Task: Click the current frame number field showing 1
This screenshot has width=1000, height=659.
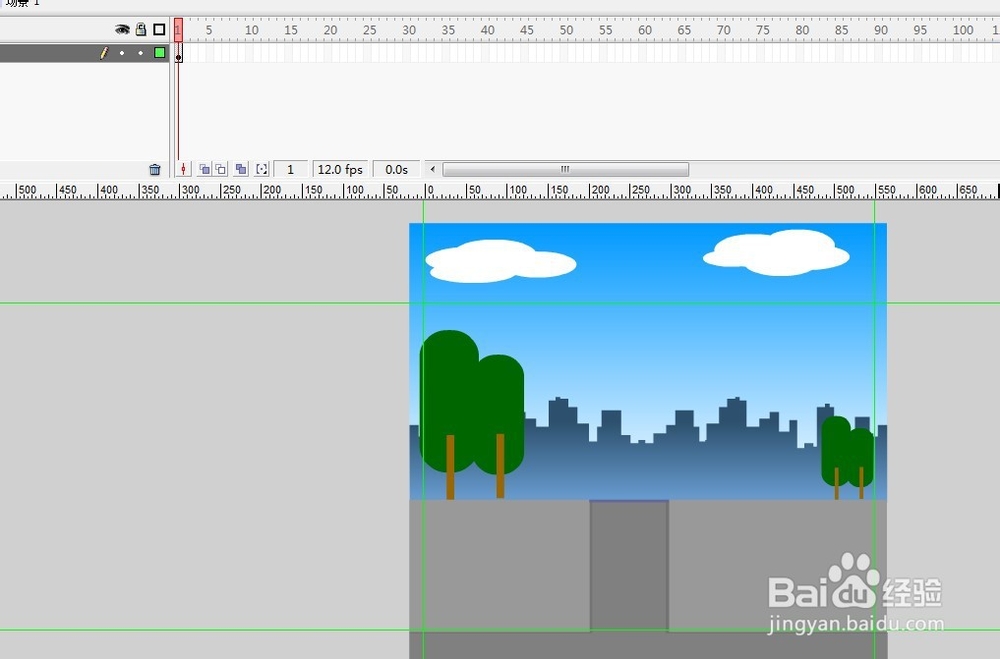Action: pos(291,169)
